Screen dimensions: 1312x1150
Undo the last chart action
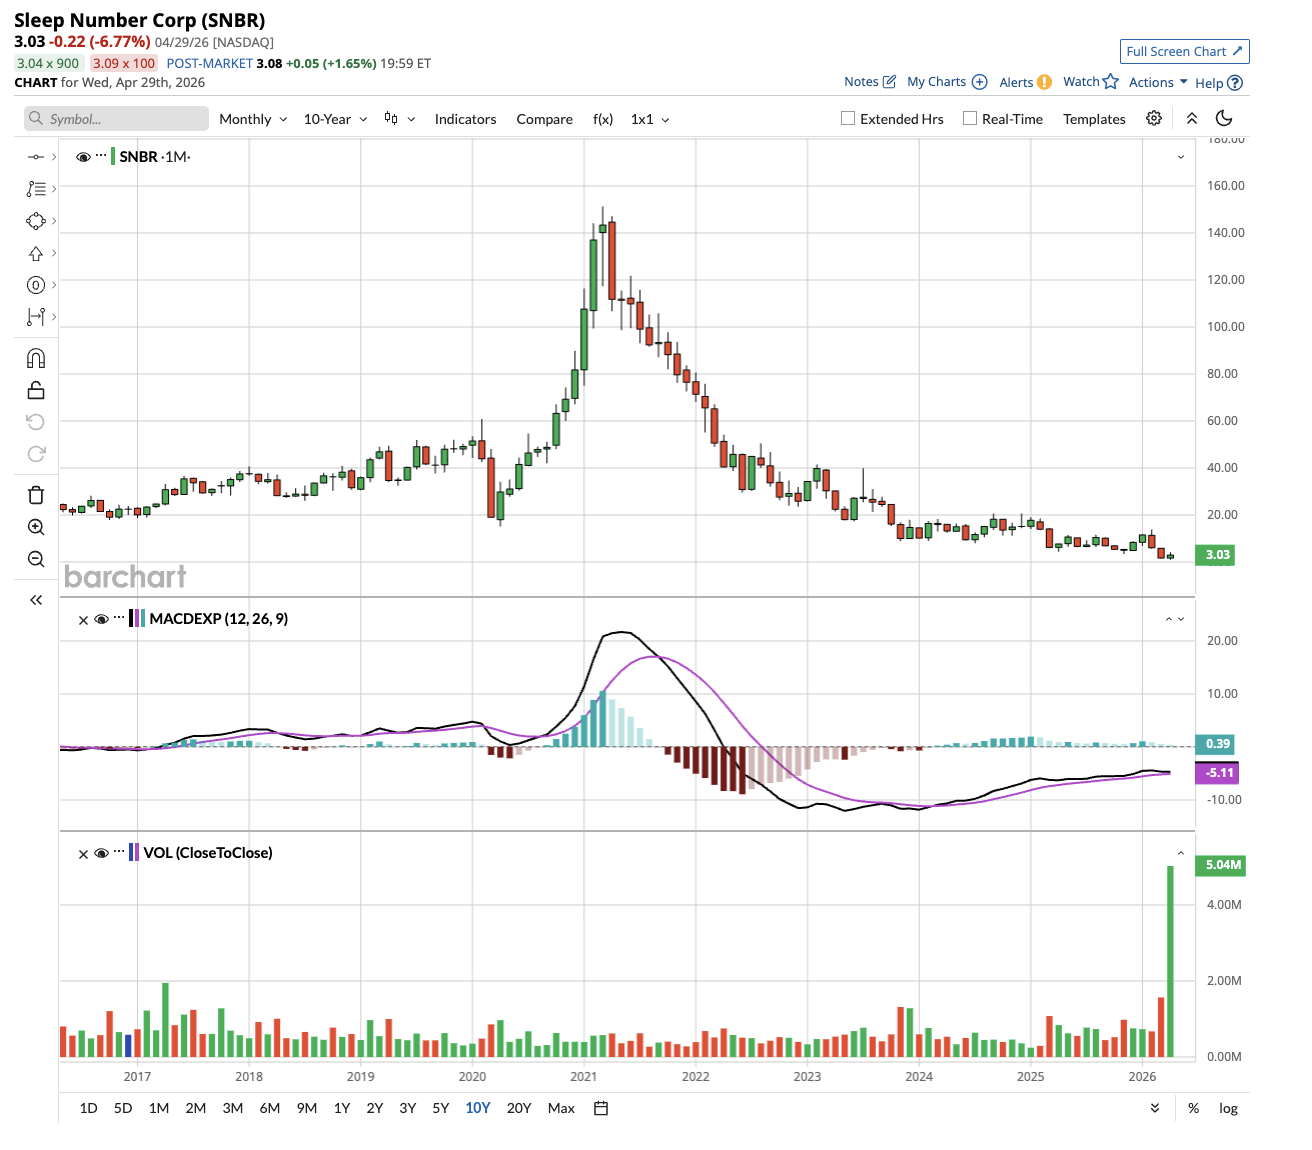[36, 422]
